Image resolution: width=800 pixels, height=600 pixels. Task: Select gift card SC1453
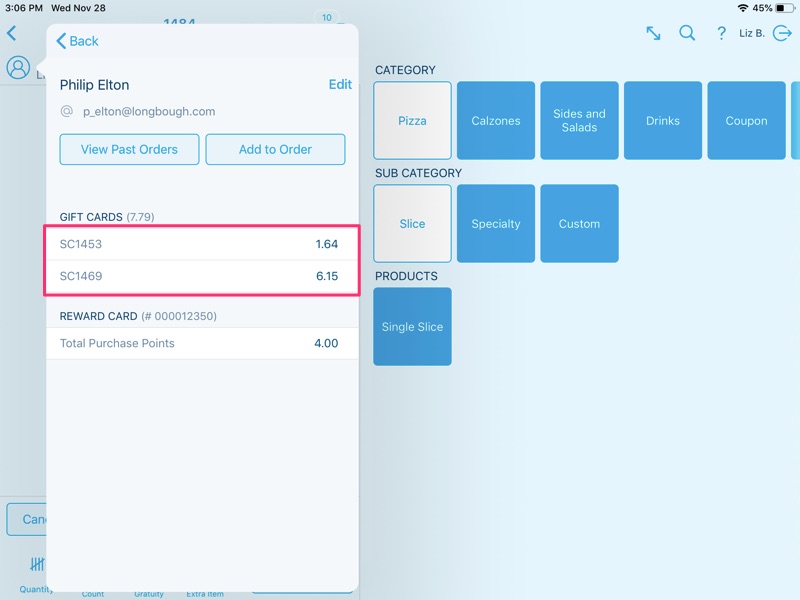pyautogui.click(x=200, y=244)
